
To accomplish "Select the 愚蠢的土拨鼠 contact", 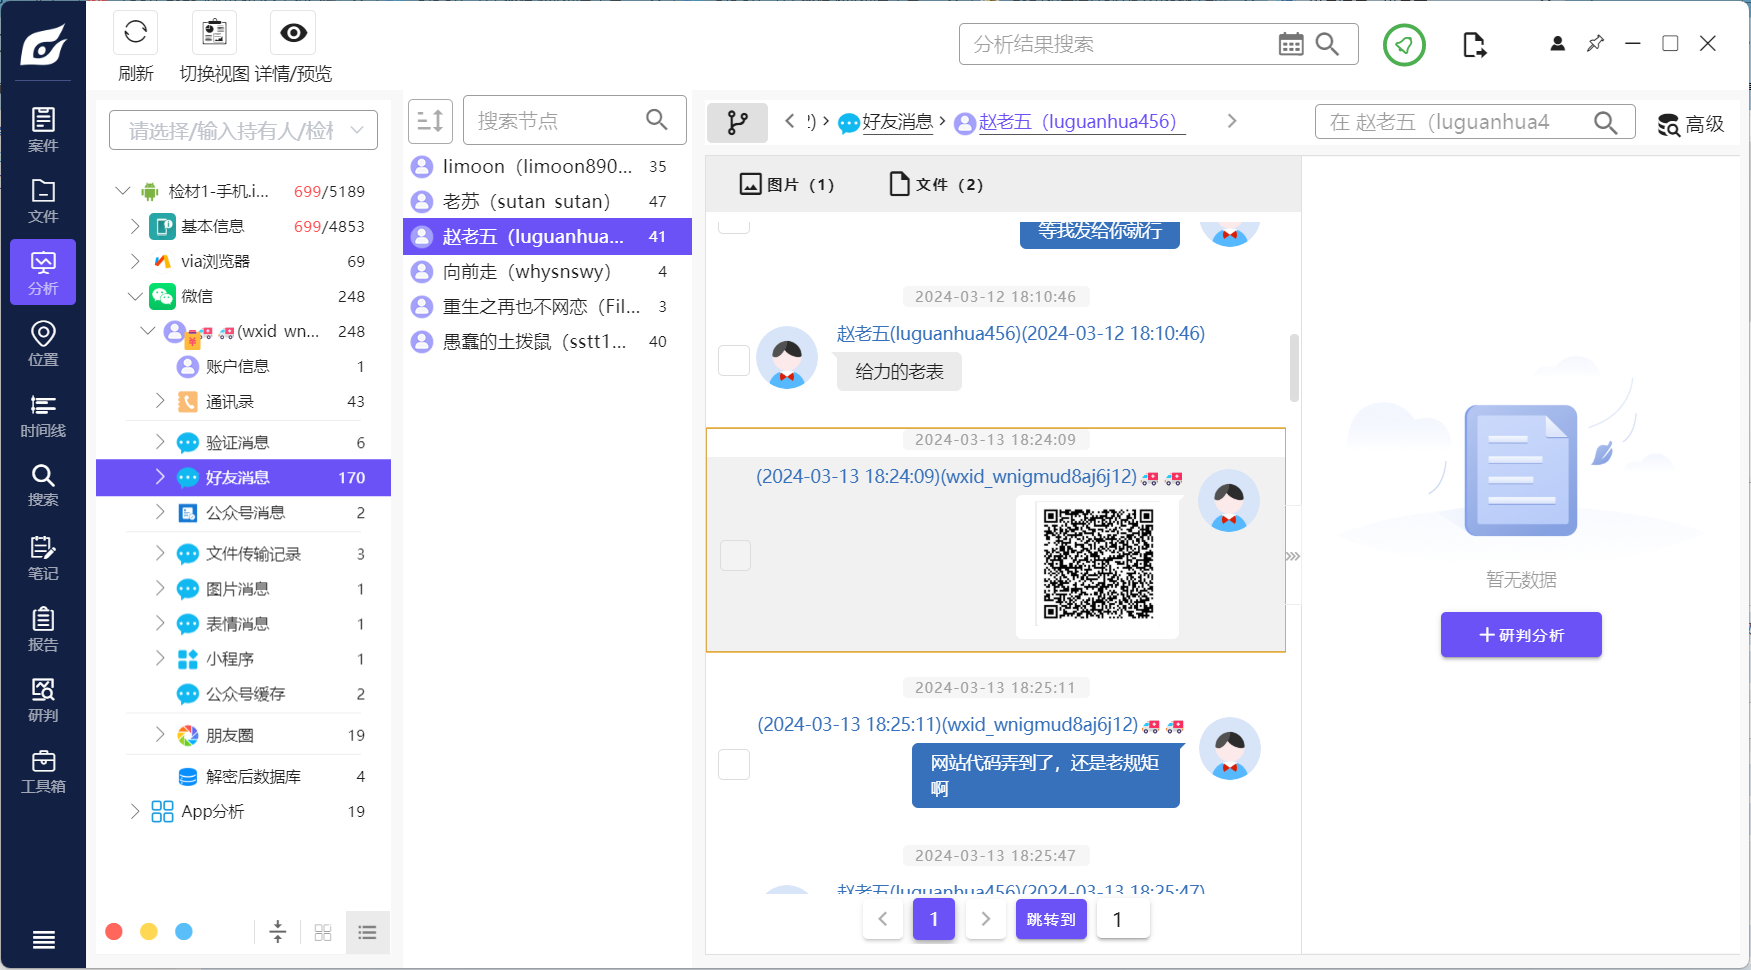I will click(547, 341).
